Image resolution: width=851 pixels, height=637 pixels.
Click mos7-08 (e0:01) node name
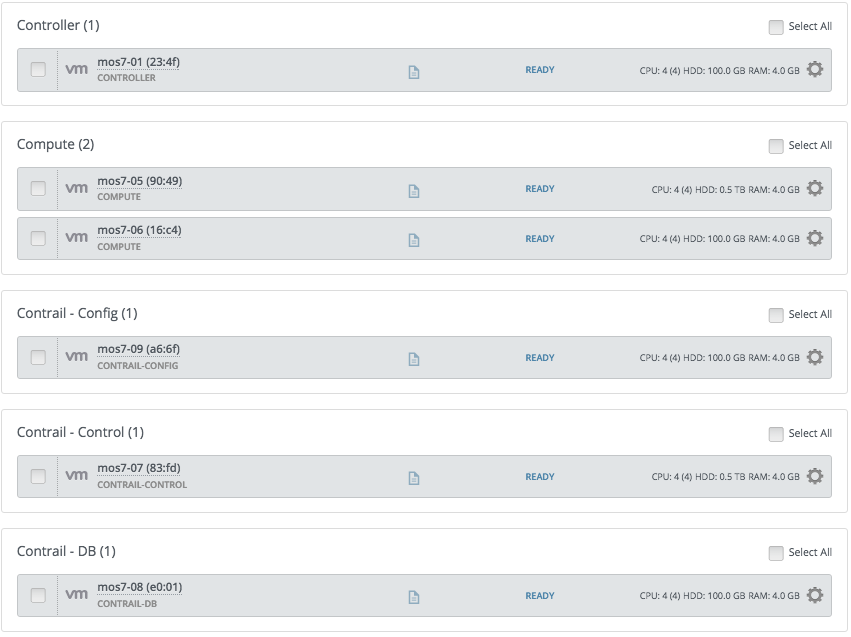pyautogui.click(x=139, y=587)
